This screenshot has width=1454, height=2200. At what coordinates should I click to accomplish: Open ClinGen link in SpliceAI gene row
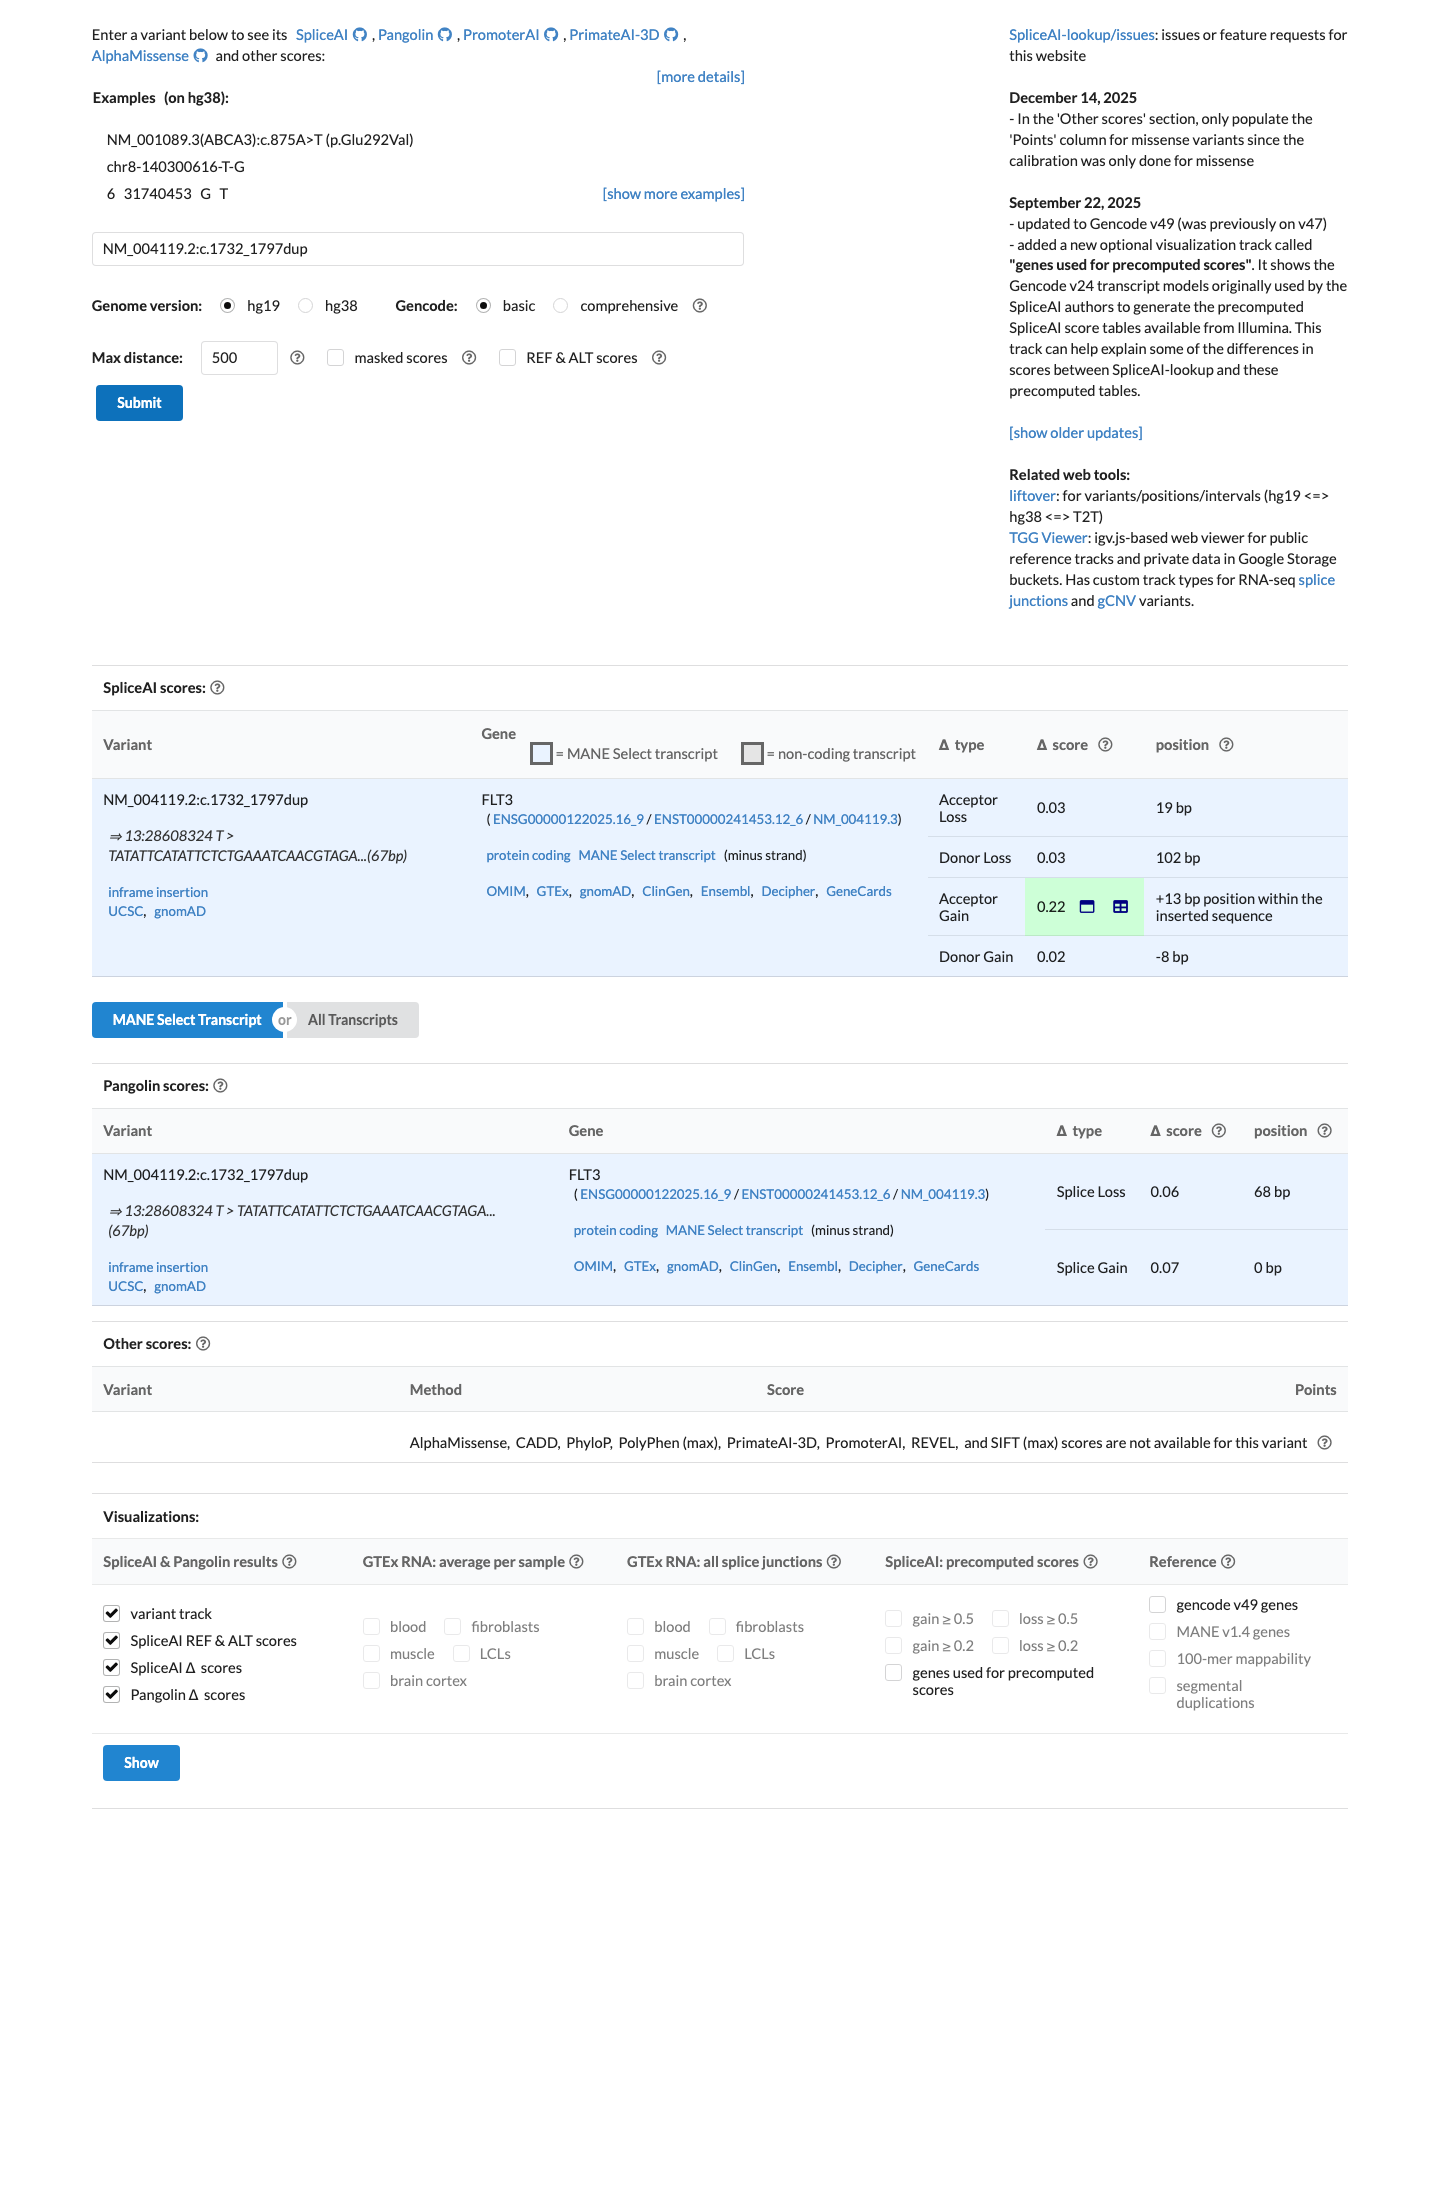(x=665, y=891)
